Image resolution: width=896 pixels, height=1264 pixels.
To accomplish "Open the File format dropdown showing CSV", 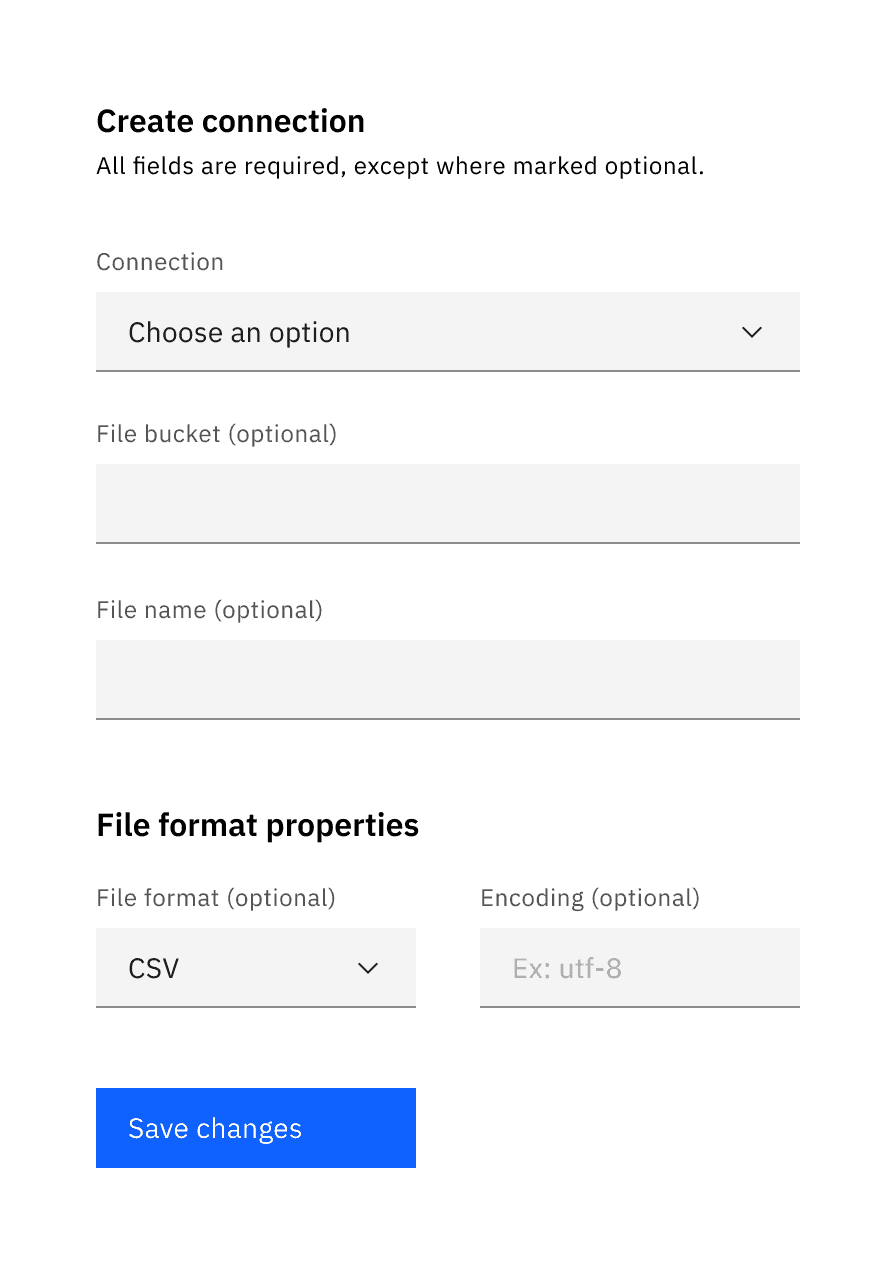I will 256,968.
